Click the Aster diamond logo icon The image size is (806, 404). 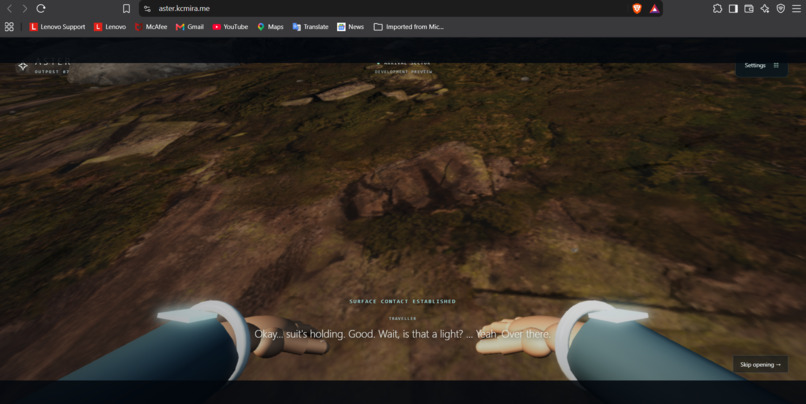[x=23, y=66]
